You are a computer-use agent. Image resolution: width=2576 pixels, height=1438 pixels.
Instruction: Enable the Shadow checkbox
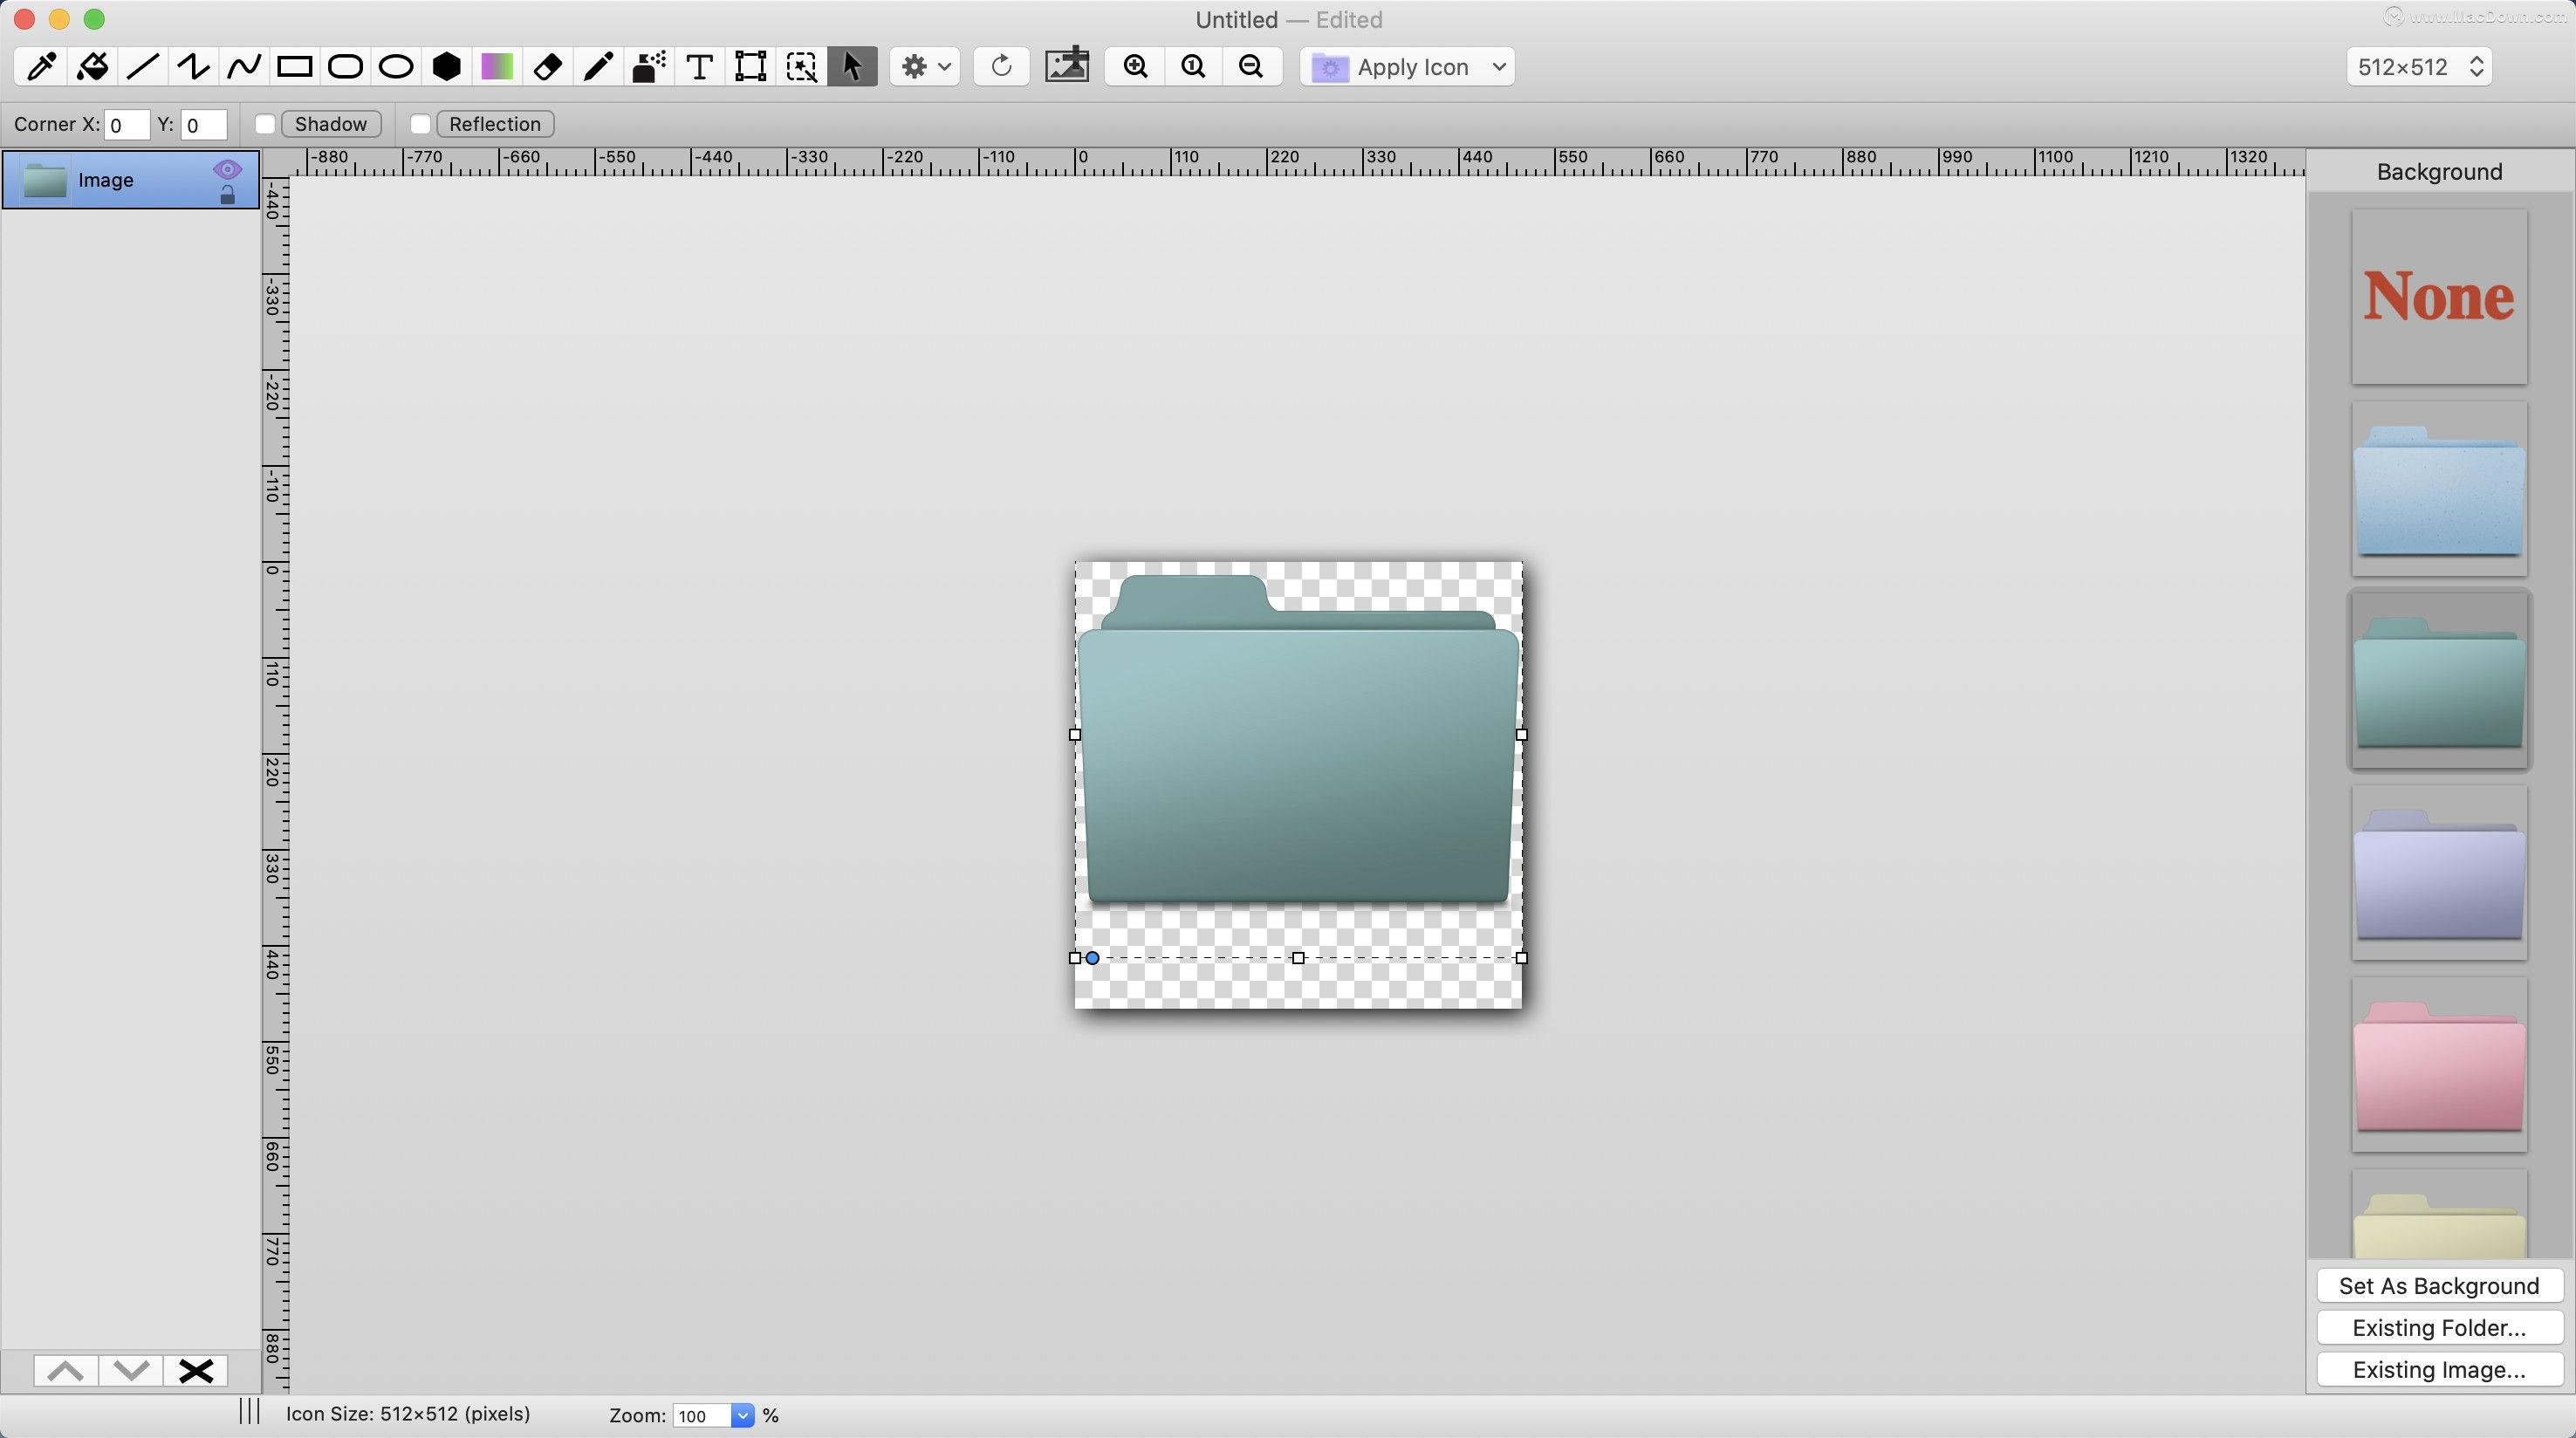click(265, 124)
